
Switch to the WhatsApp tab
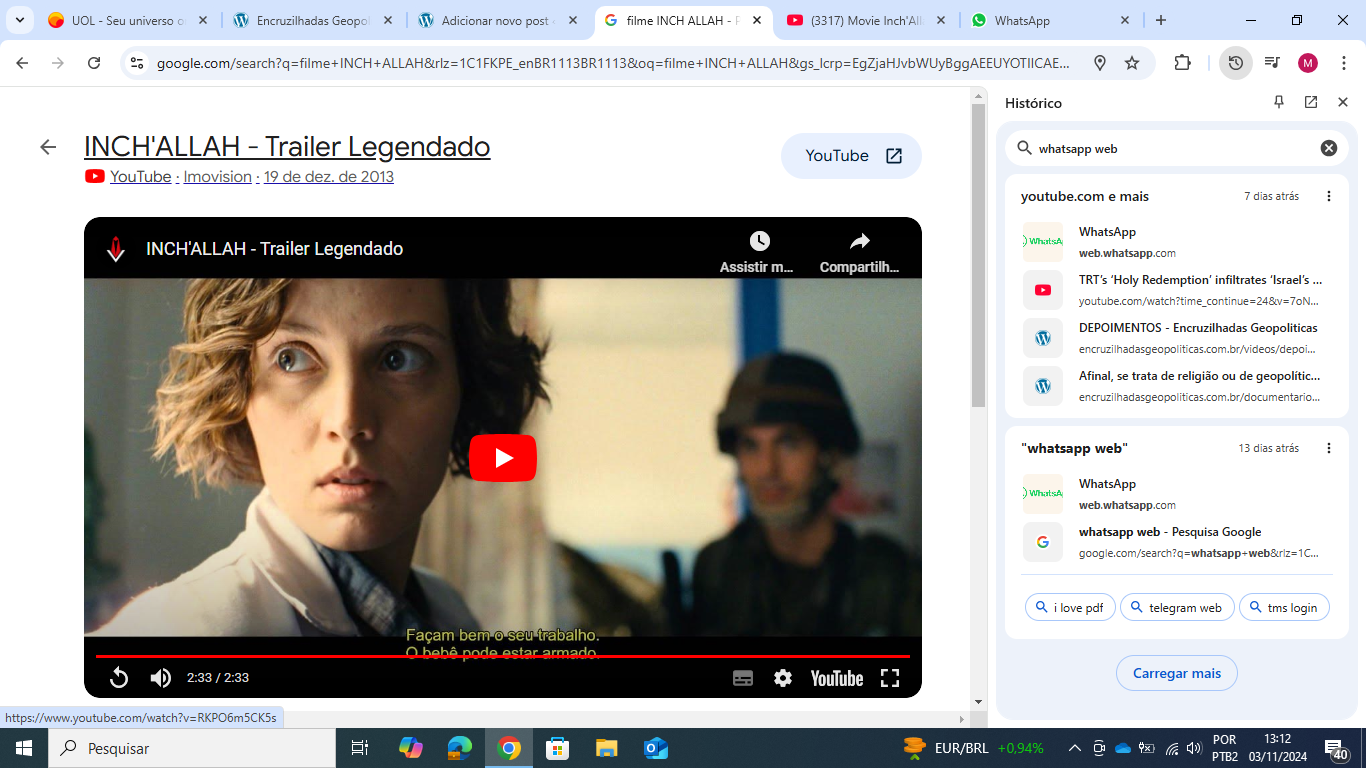point(1049,20)
